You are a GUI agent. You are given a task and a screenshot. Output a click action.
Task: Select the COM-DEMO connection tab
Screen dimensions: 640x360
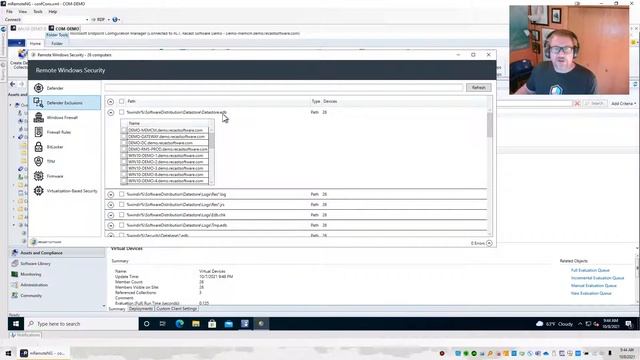coord(64,28)
